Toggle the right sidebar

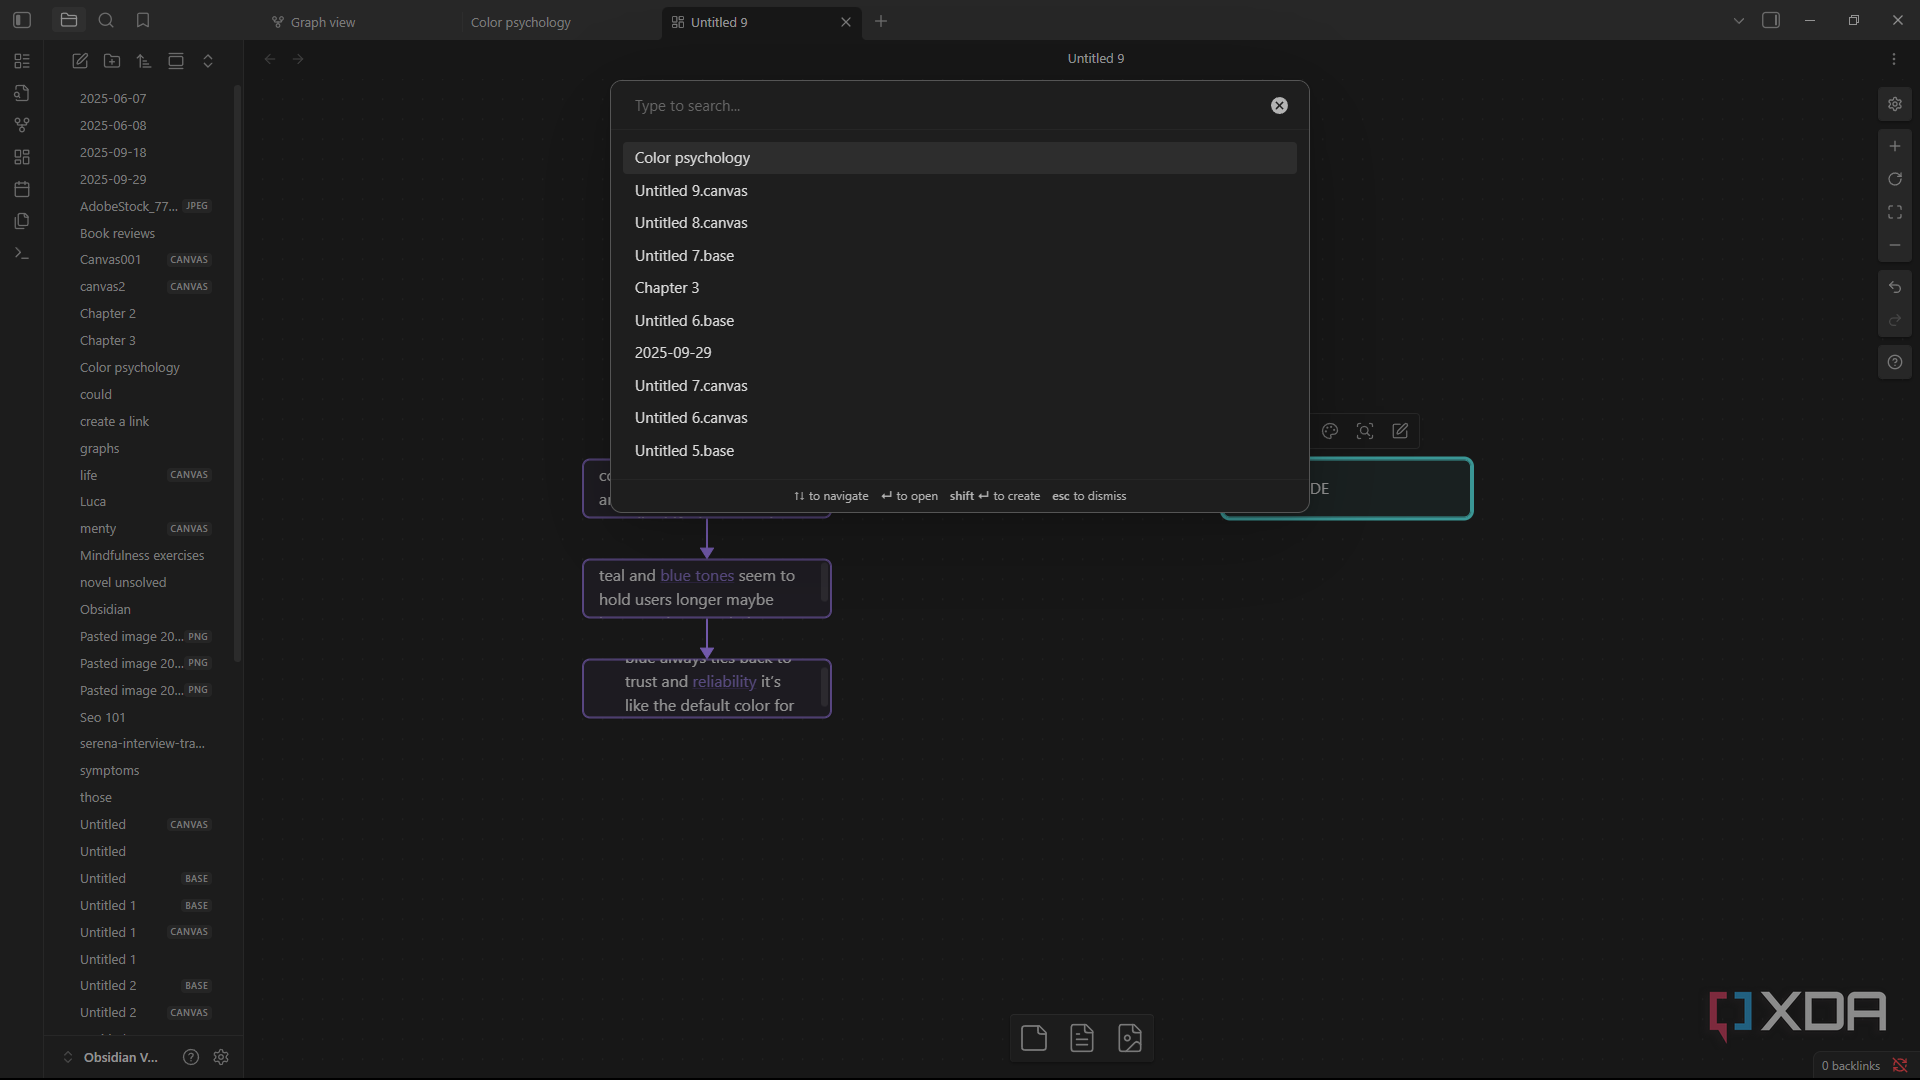pos(1771,20)
